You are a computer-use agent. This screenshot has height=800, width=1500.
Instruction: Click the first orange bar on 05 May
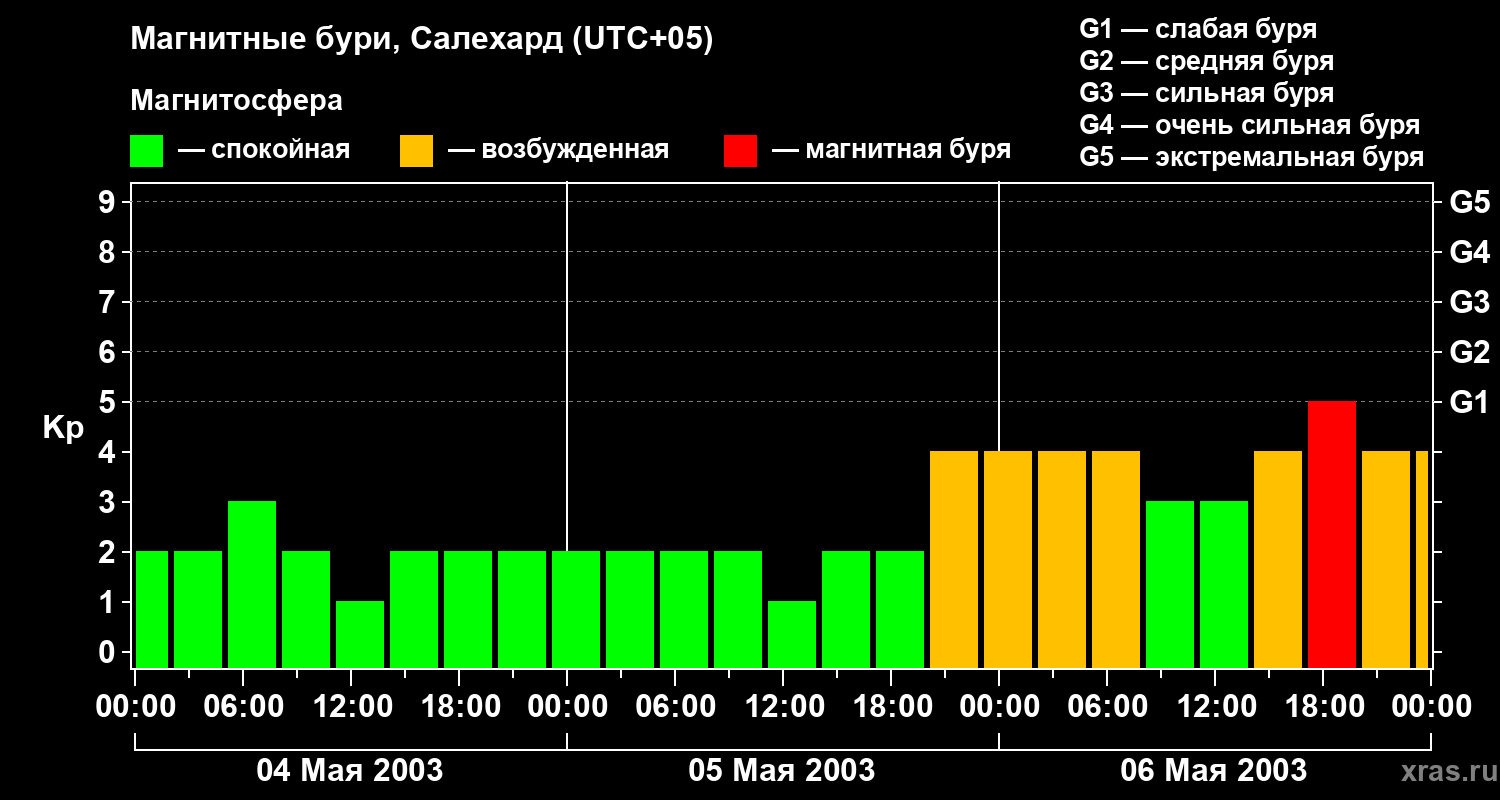954,559
